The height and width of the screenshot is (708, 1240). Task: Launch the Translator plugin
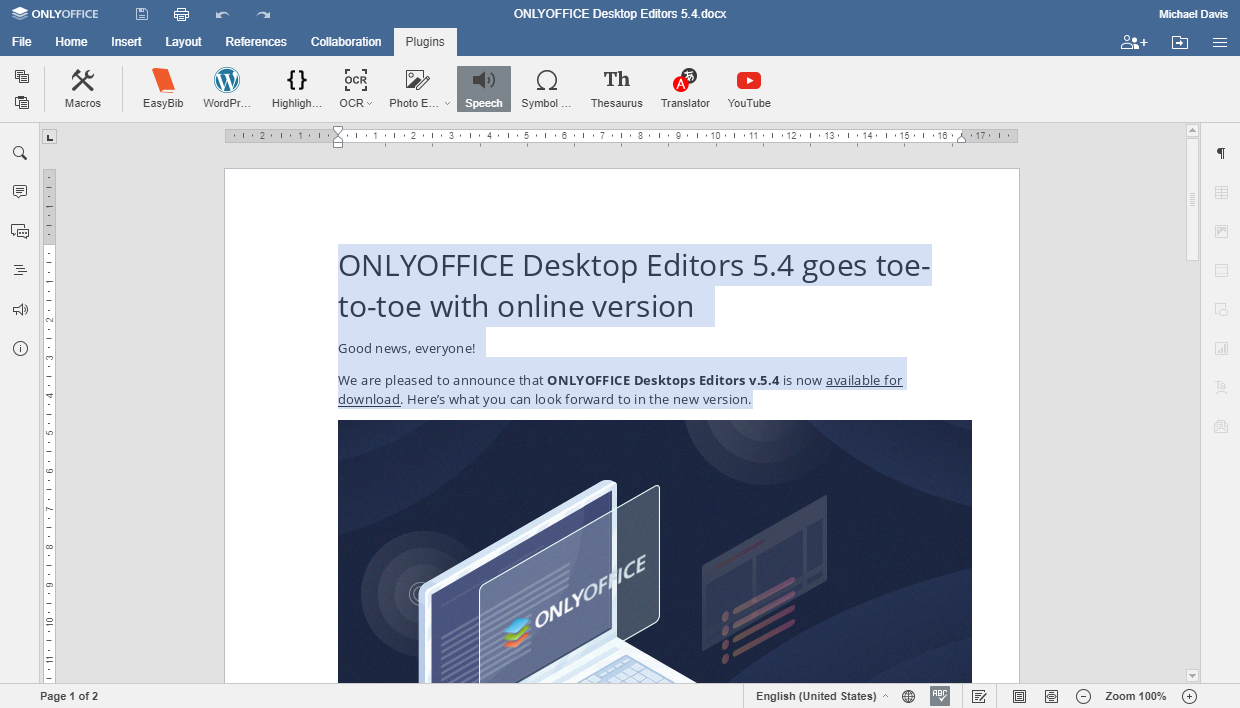pyautogui.click(x=685, y=89)
